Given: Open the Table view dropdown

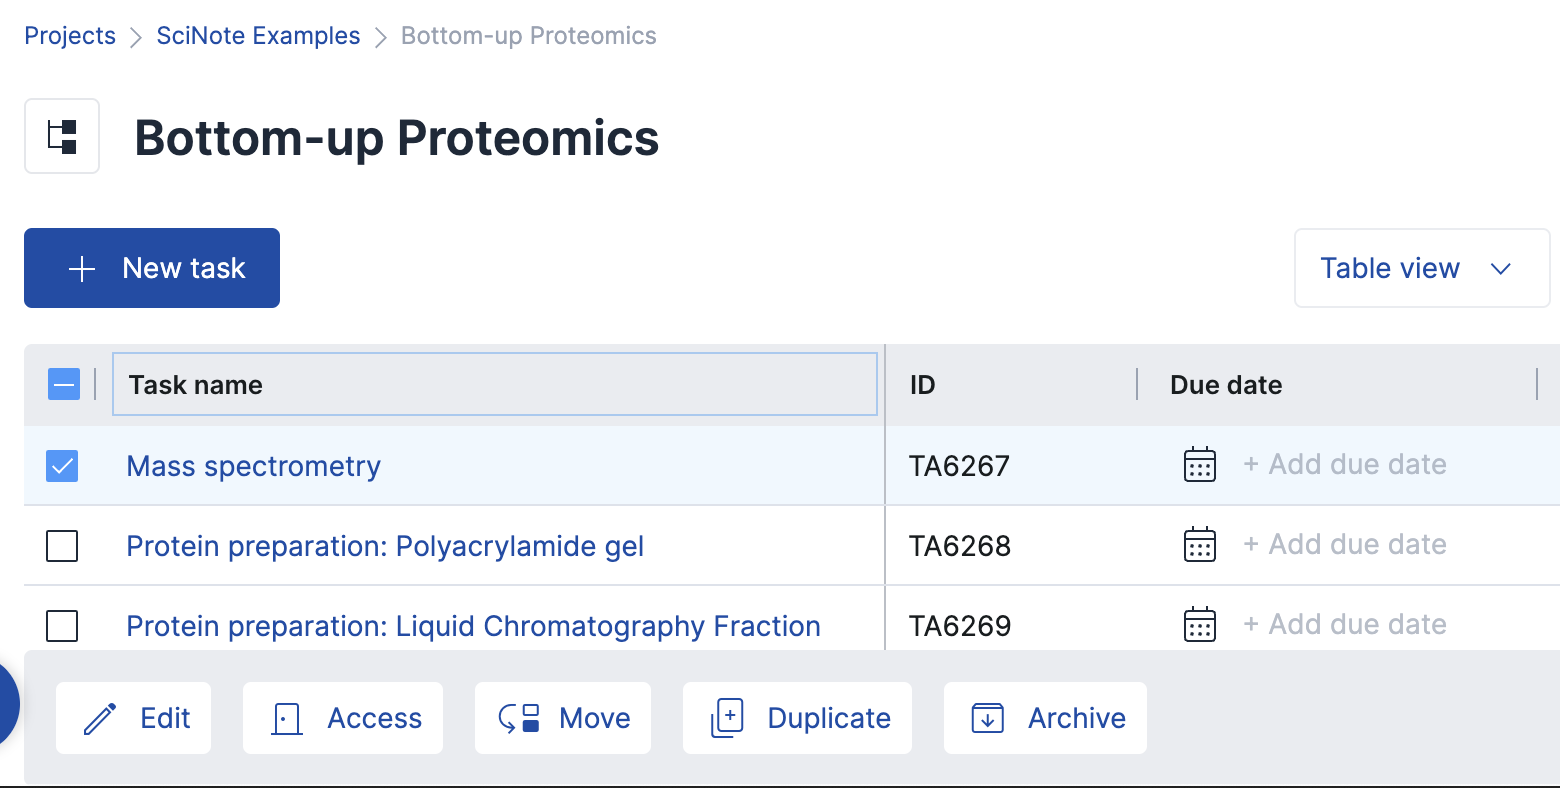Looking at the screenshot, I should [1421, 268].
